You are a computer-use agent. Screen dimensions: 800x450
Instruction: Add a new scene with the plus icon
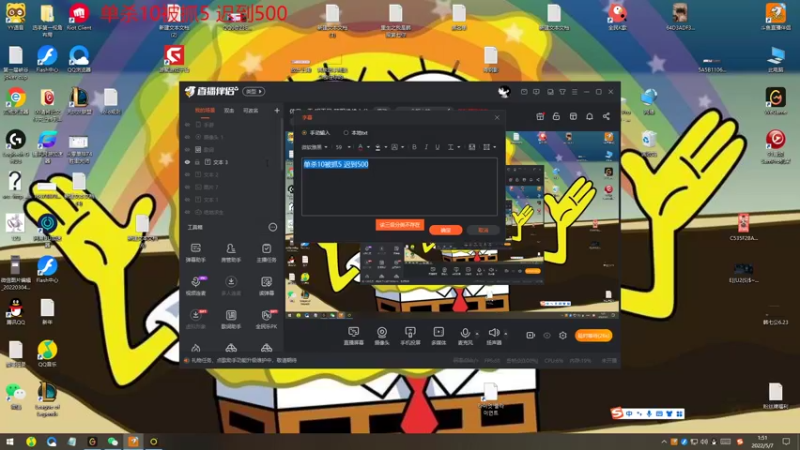(277, 110)
